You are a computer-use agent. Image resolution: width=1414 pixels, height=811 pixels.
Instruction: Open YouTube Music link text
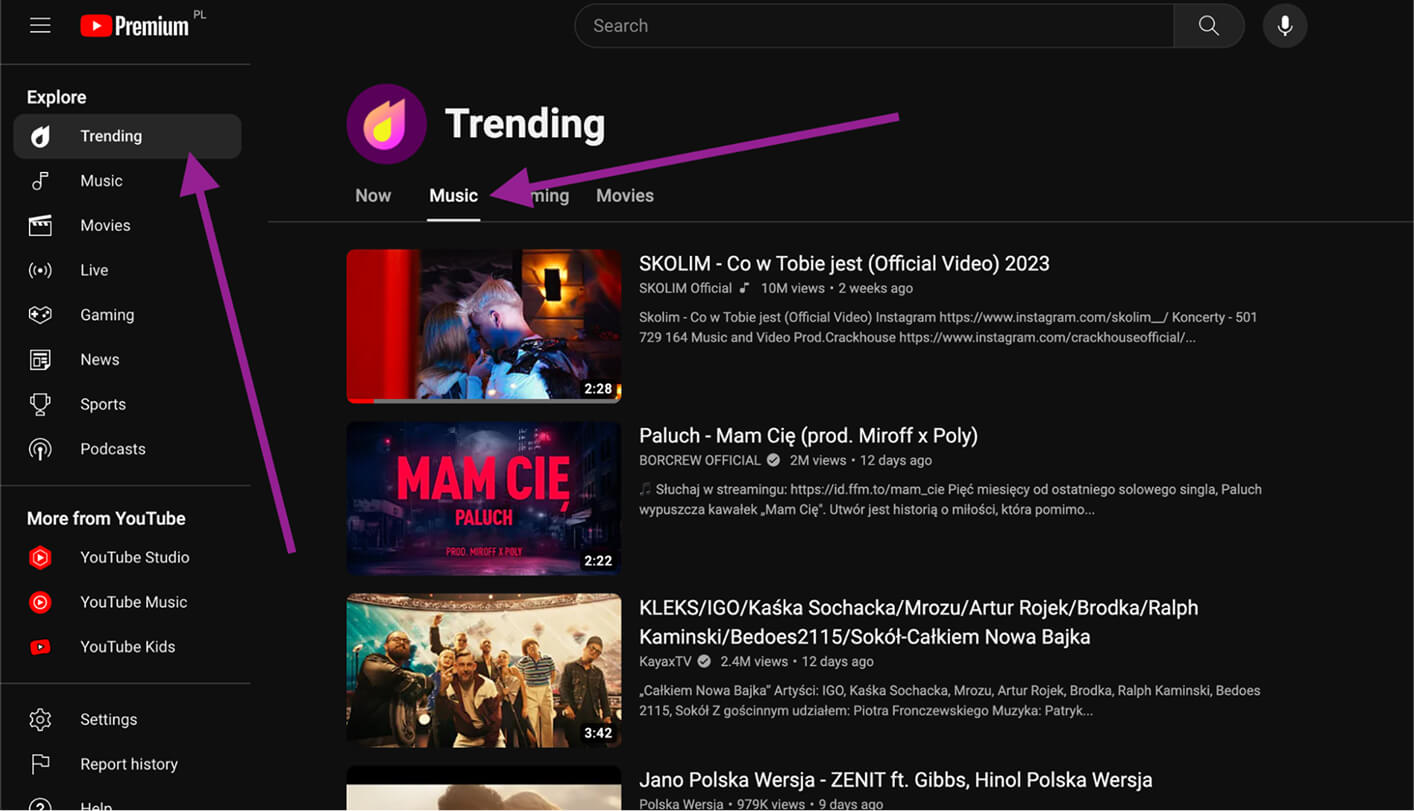[x=134, y=602]
